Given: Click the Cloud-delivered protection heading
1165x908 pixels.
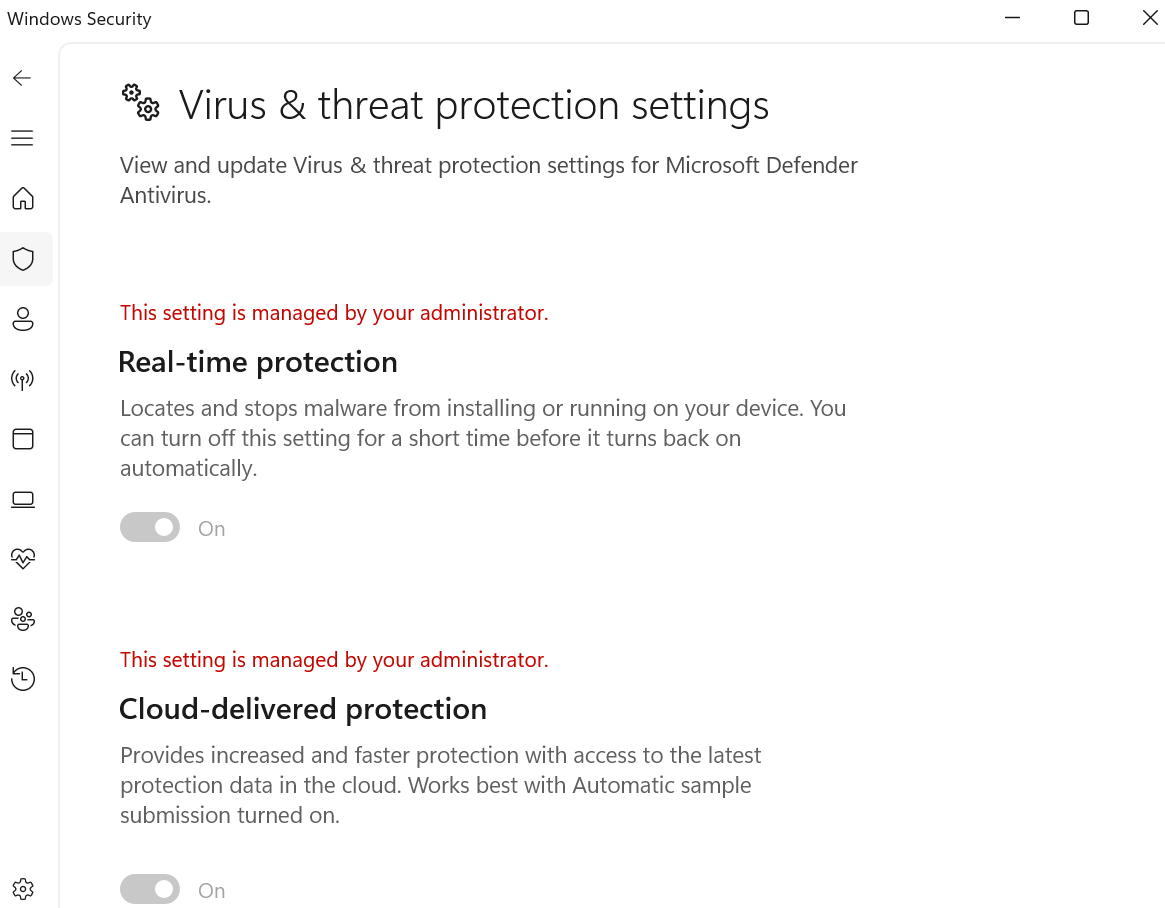Looking at the screenshot, I should (303, 709).
